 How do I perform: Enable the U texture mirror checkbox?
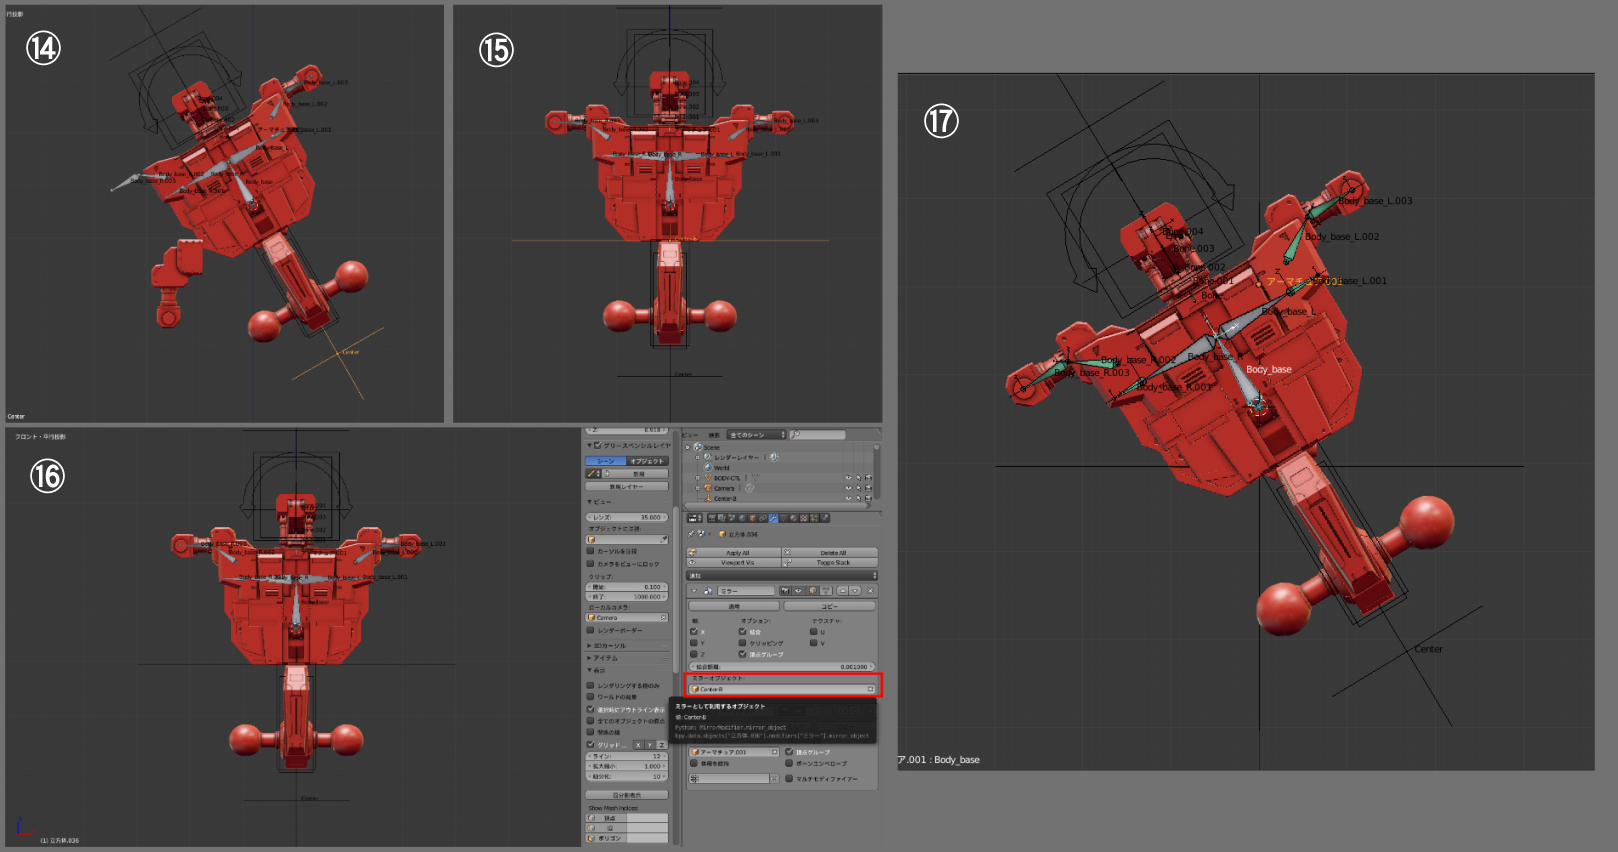(814, 632)
